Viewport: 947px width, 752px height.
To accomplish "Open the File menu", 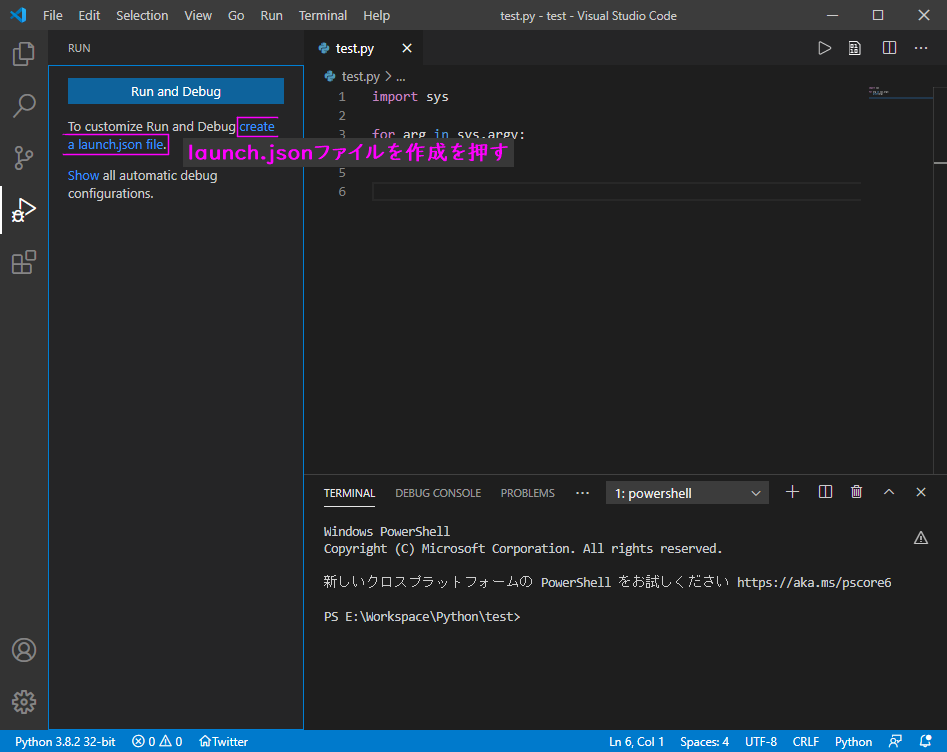I will (53, 16).
